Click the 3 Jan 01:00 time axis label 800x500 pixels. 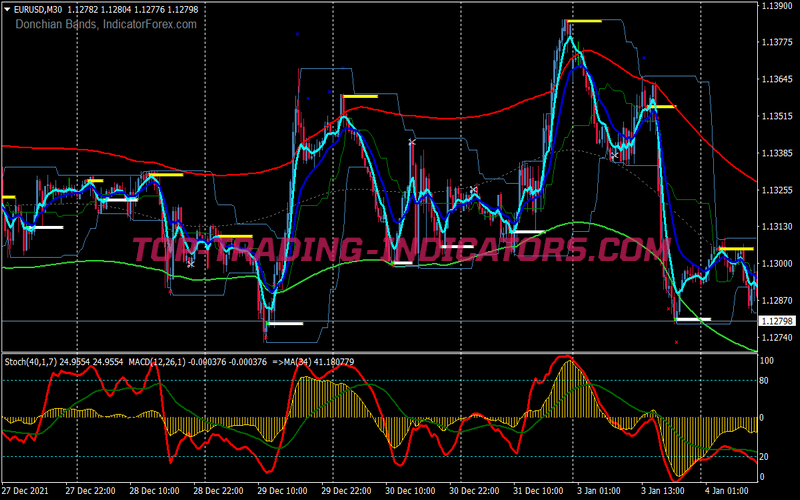tap(600, 491)
